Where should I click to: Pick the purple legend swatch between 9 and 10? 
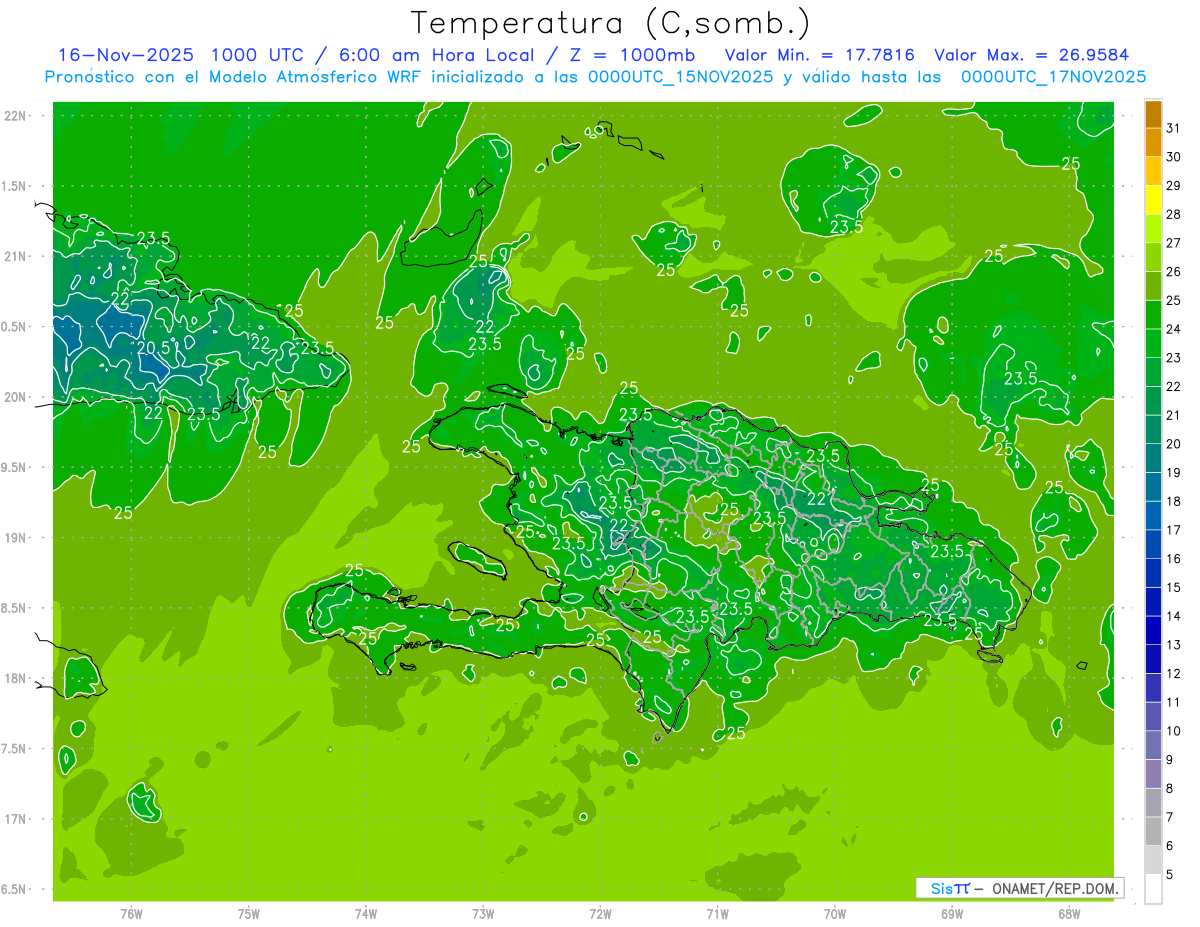pos(1154,746)
